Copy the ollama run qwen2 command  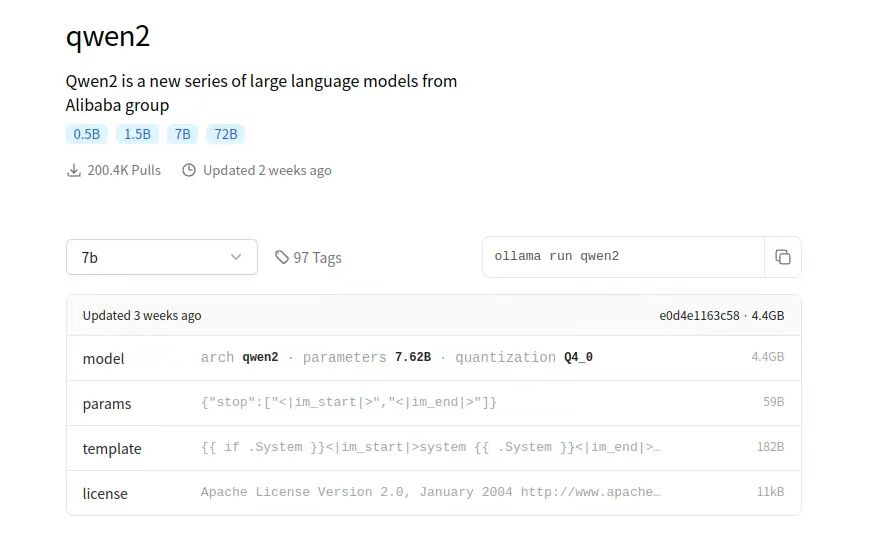pyautogui.click(x=783, y=257)
